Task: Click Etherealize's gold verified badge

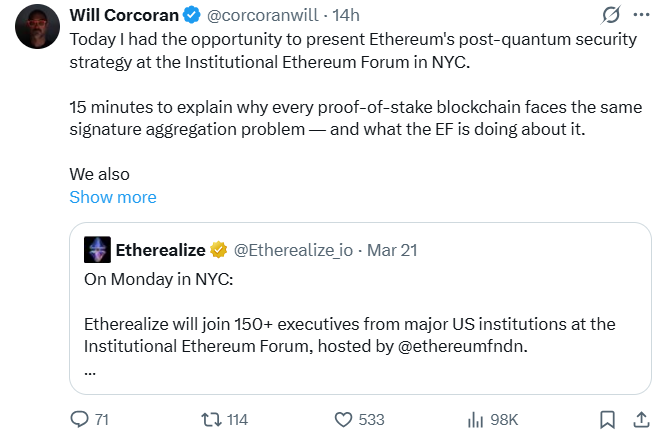Action: pos(218,250)
